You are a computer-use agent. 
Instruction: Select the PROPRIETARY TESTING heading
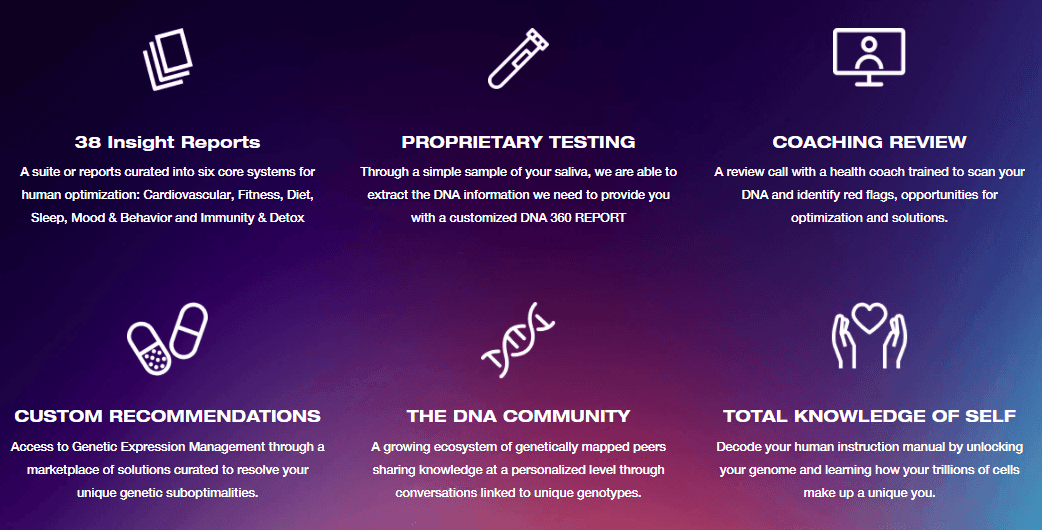pos(518,142)
